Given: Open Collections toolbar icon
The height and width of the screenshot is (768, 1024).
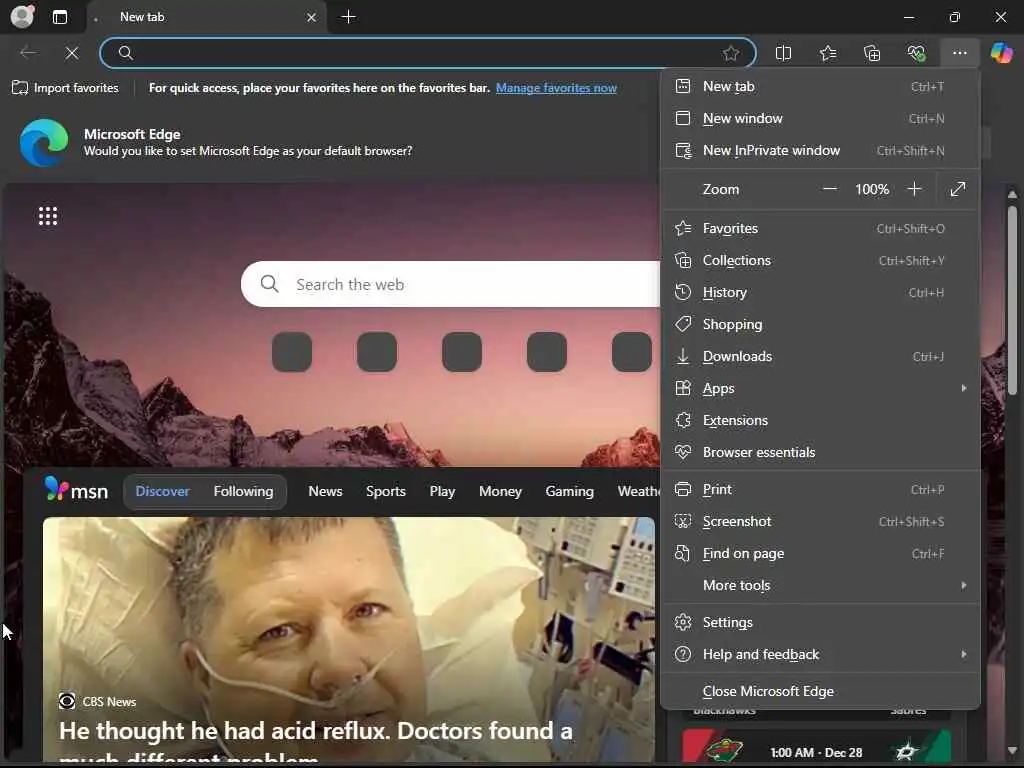Looking at the screenshot, I should (872, 53).
